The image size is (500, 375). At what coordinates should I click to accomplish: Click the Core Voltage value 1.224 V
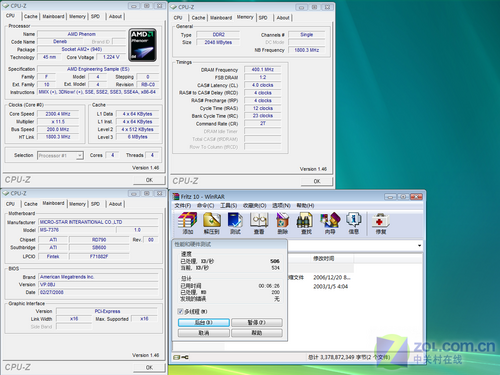pos(111,57)
